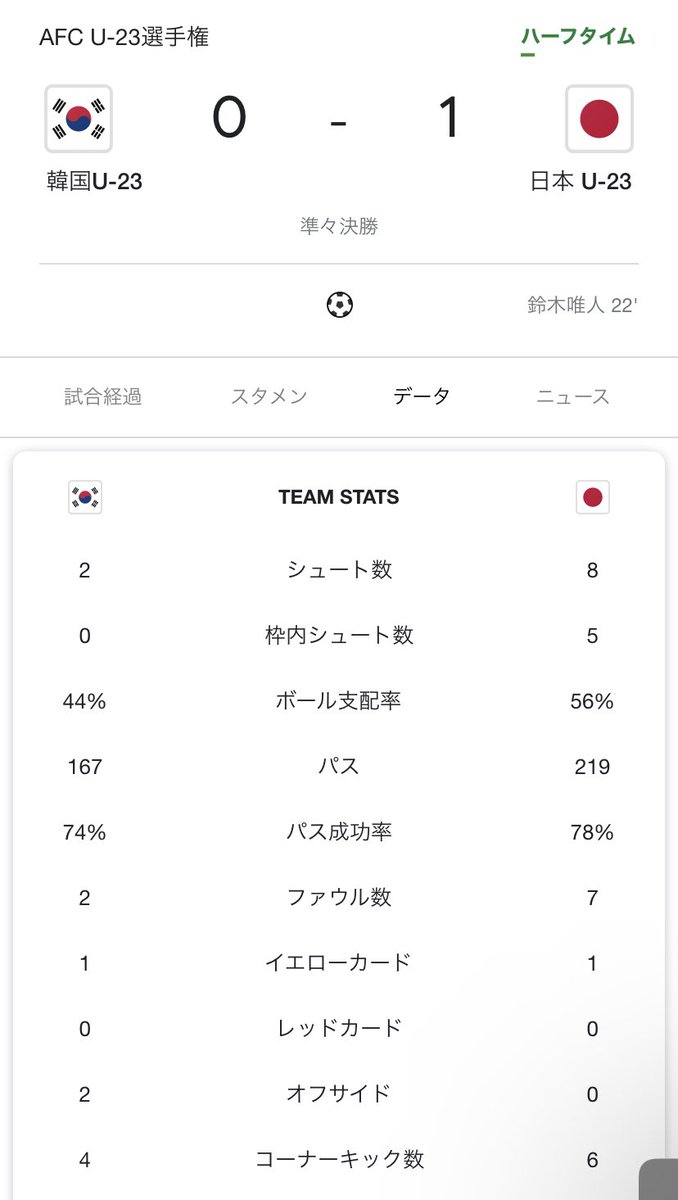This screenshot has width=678, height=1200.
Task: Switch to the スタメン tab
Action: point(269,396)
